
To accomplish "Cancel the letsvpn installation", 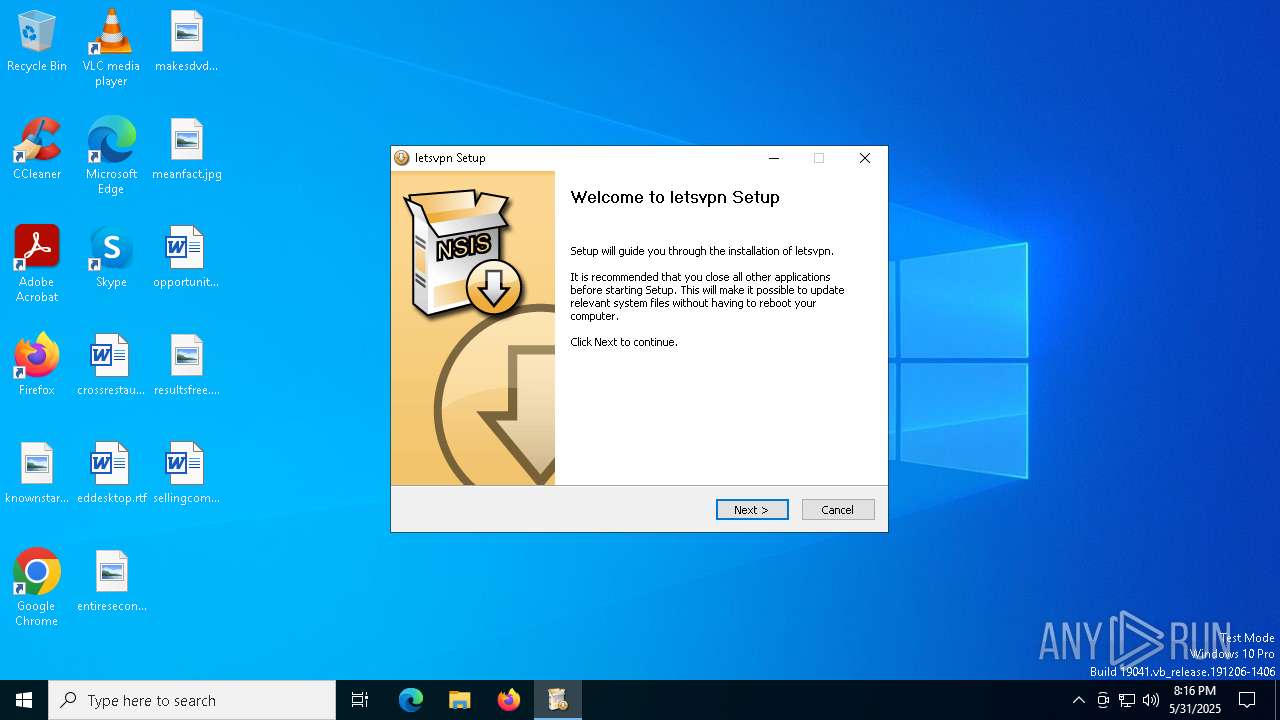I will (838, 510).
